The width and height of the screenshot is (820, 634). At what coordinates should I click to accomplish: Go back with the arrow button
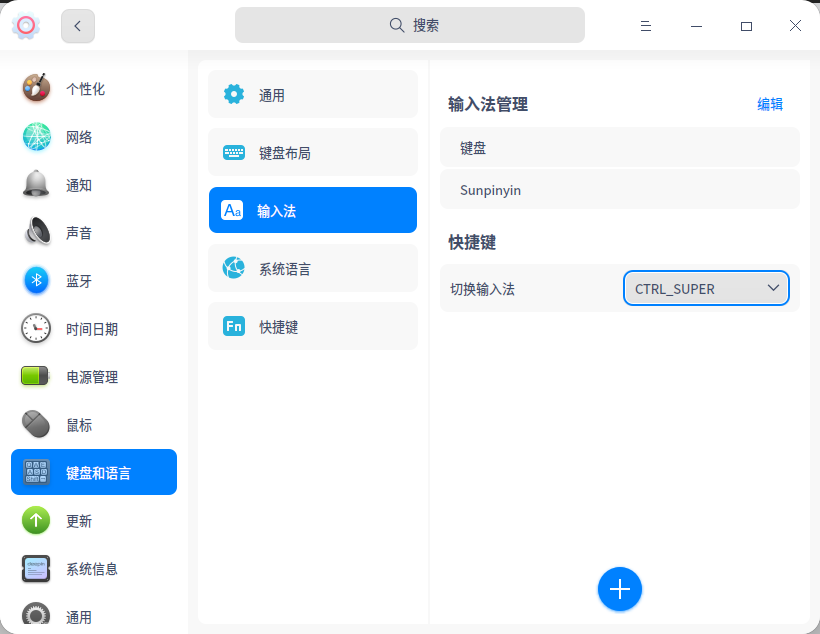click(x=78, y=26)
